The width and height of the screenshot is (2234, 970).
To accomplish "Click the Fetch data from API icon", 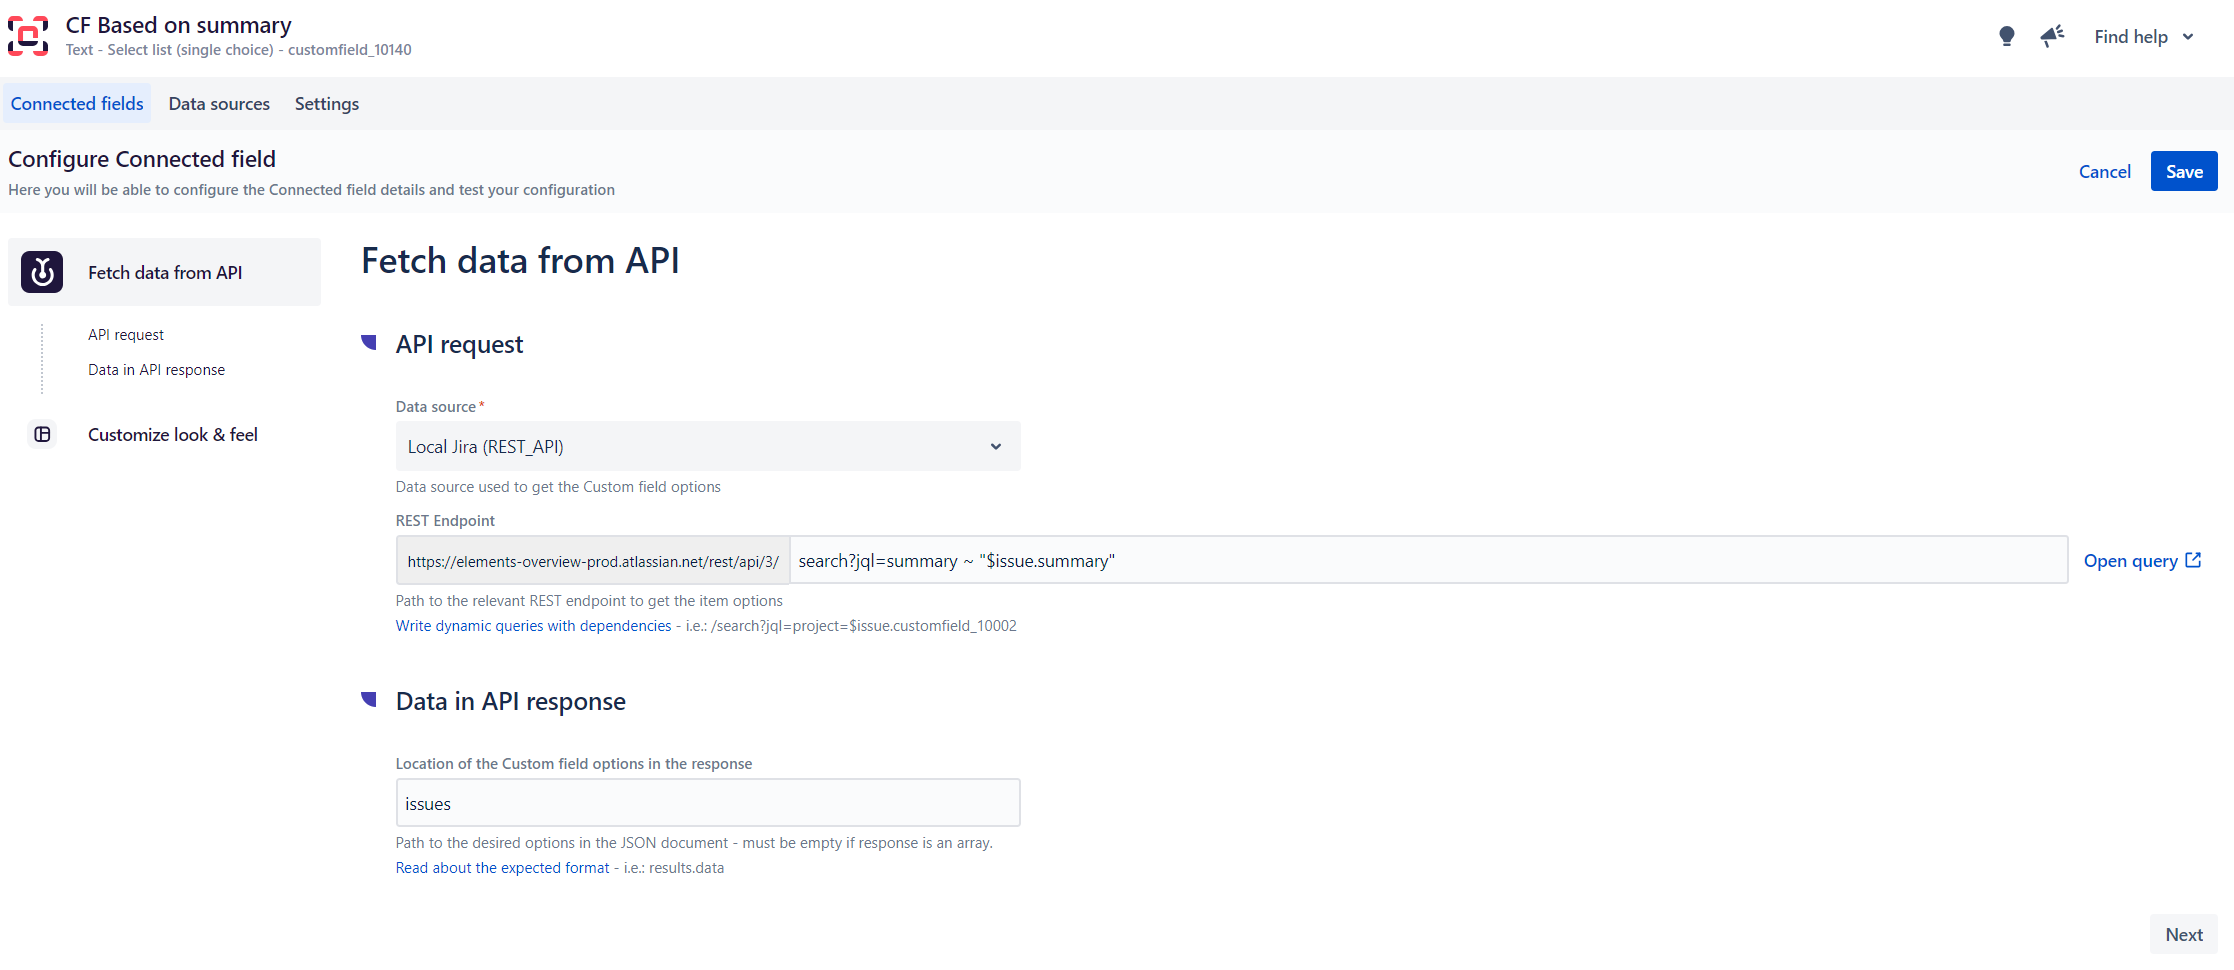I will pos(42,272).
